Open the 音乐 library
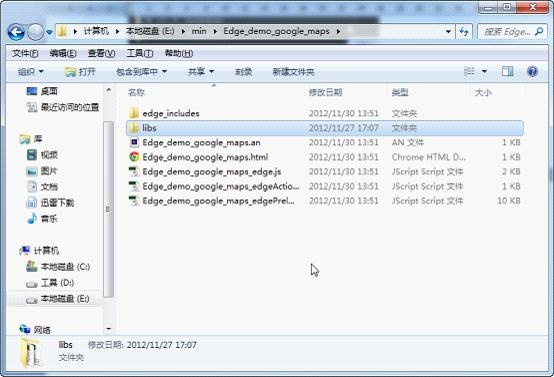This screenshot has height=377, width=554. point(49,219)
